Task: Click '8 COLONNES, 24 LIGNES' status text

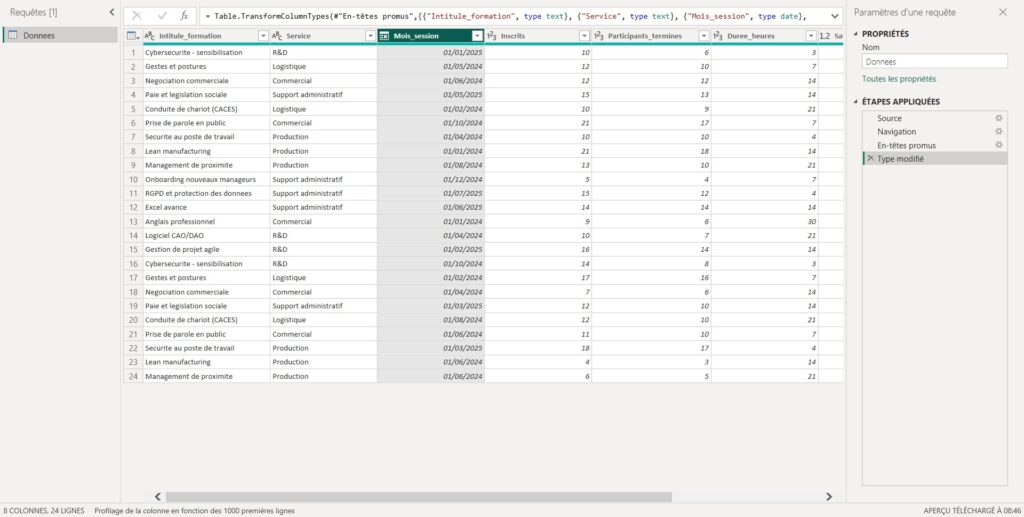Action: tap(44, 510)
